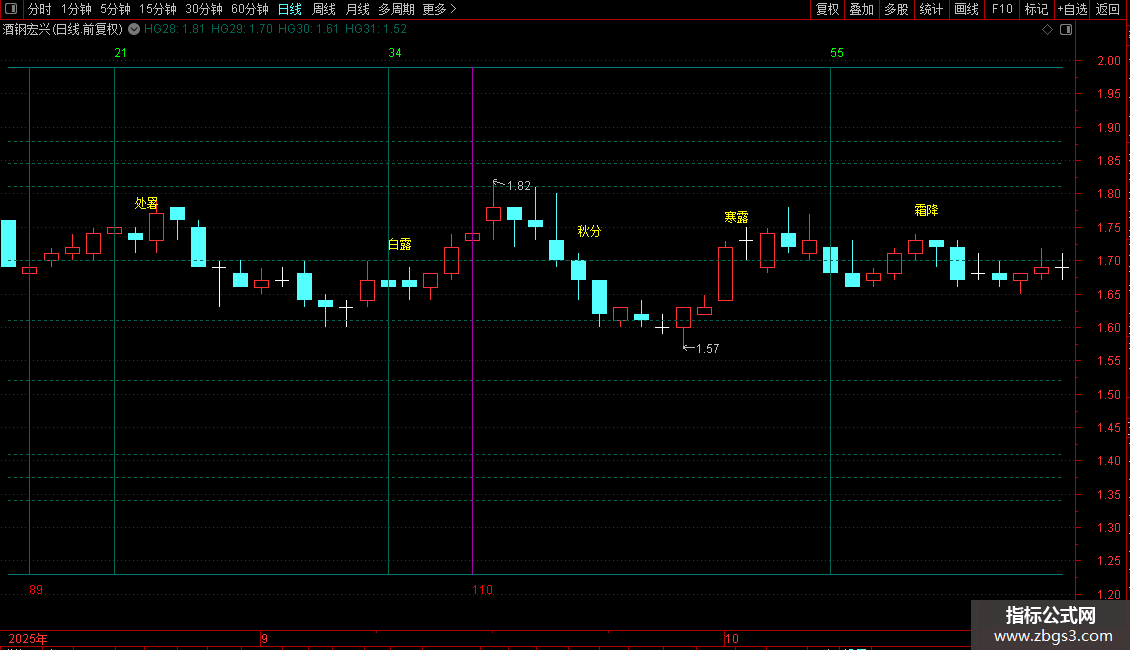The image size is (1130, 650).
Task: Click the 白露 solar term label
Action: pos(399,244)
